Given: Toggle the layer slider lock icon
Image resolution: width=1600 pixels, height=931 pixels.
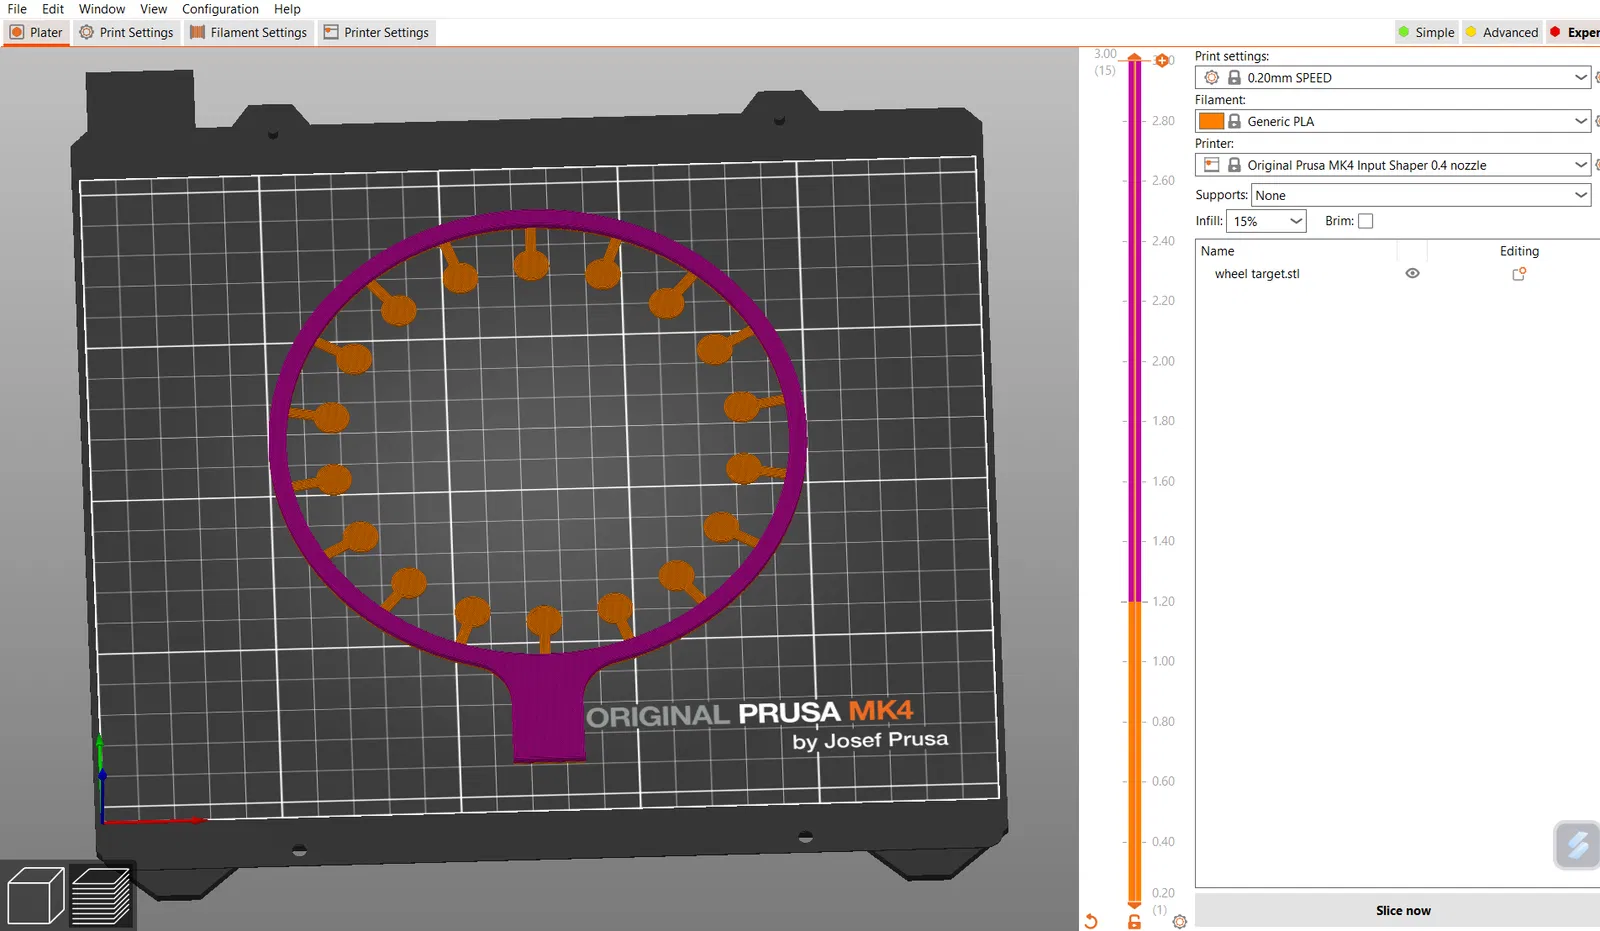Looking at the screenshot, I should 1134,921.
